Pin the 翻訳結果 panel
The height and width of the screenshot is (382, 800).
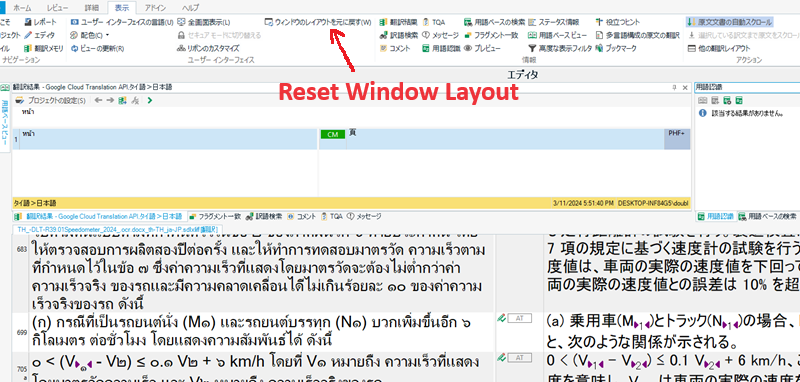[675, 88]
